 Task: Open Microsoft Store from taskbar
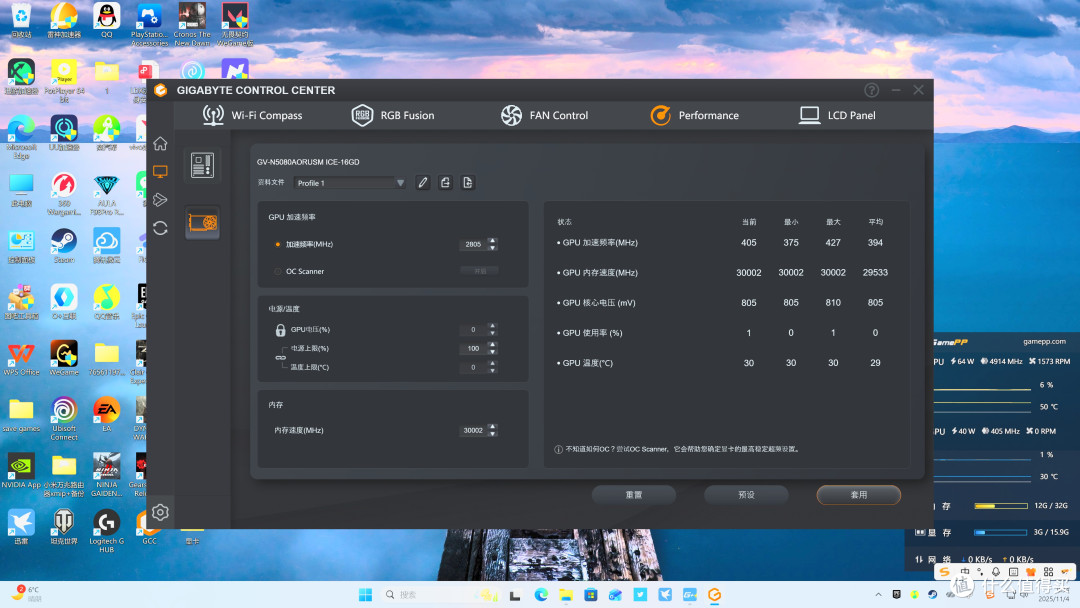pos(590,595)
